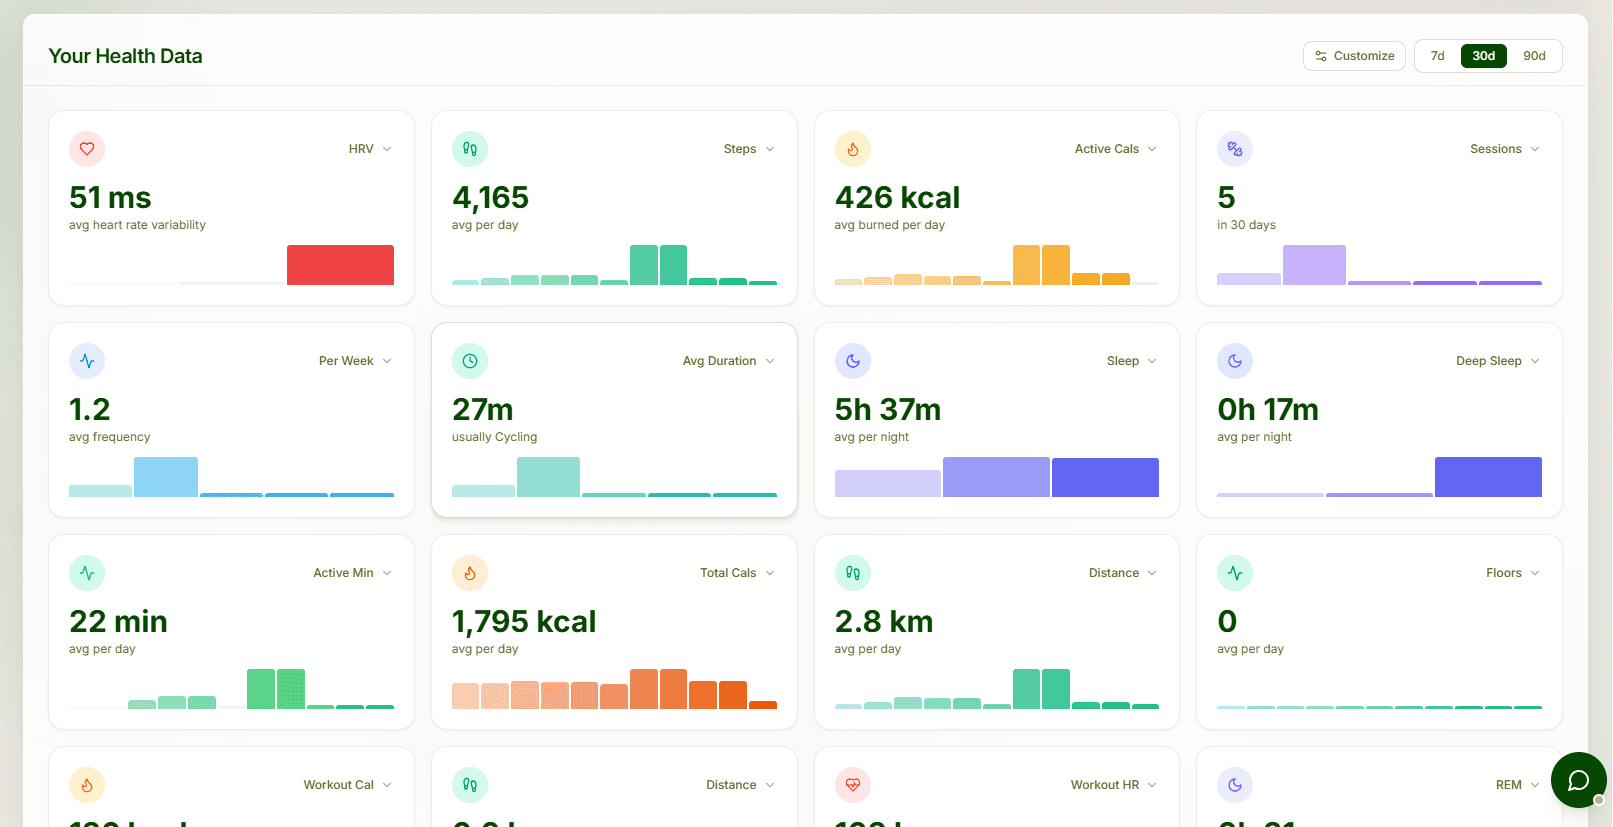Click the moon icon on Sleep card
The height and width of the screenshot is (827, 1613).
point(853,361)
